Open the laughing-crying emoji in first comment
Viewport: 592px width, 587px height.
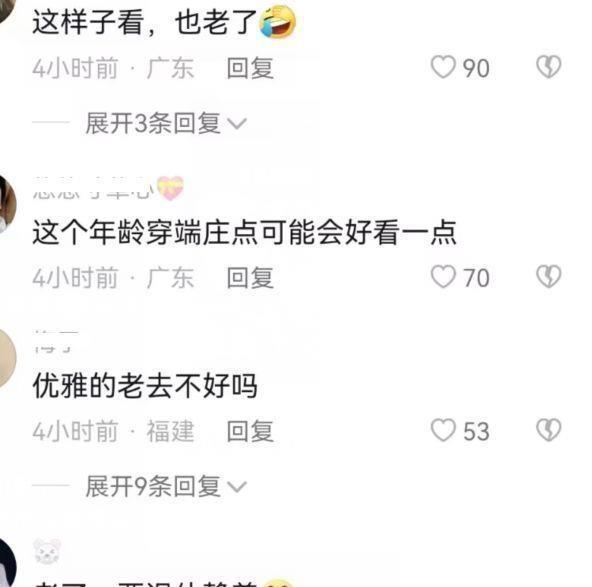click(x=278, y=22)
